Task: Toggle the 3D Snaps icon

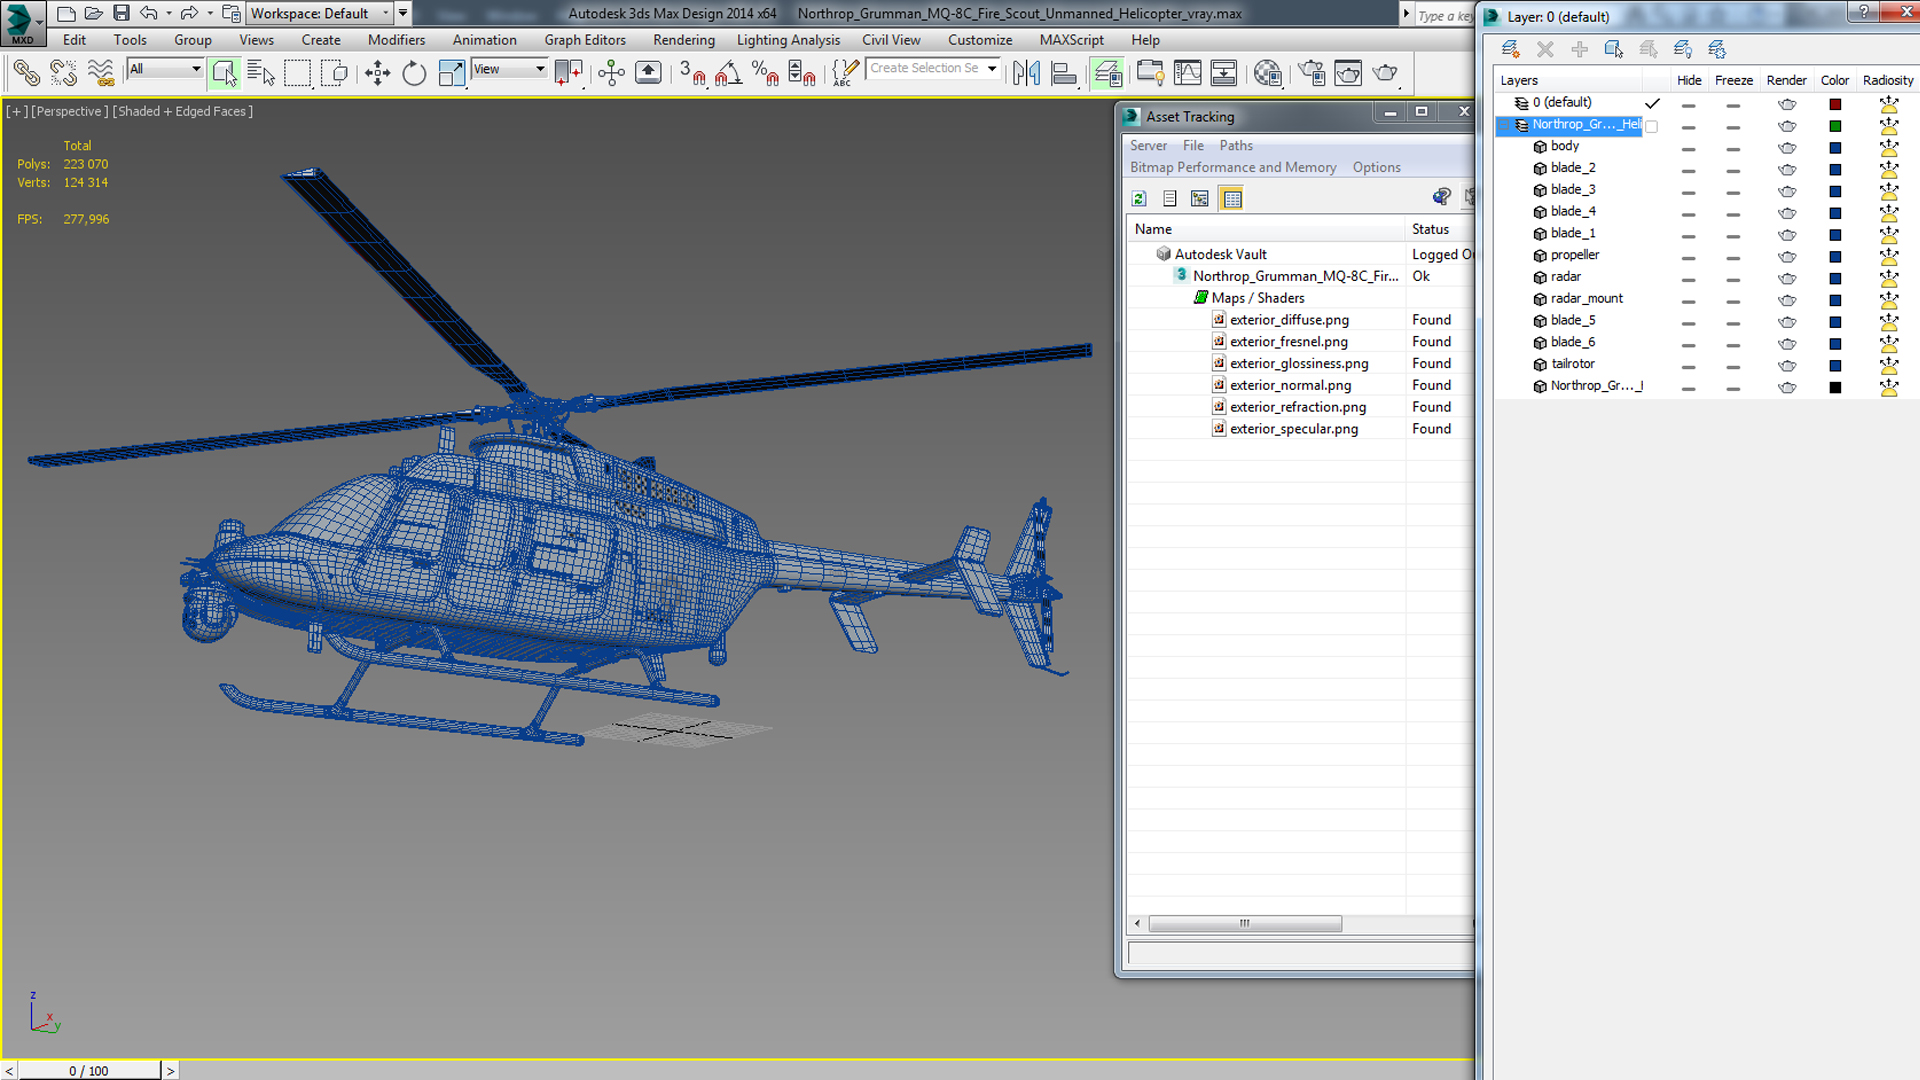Action: point(692,73)
